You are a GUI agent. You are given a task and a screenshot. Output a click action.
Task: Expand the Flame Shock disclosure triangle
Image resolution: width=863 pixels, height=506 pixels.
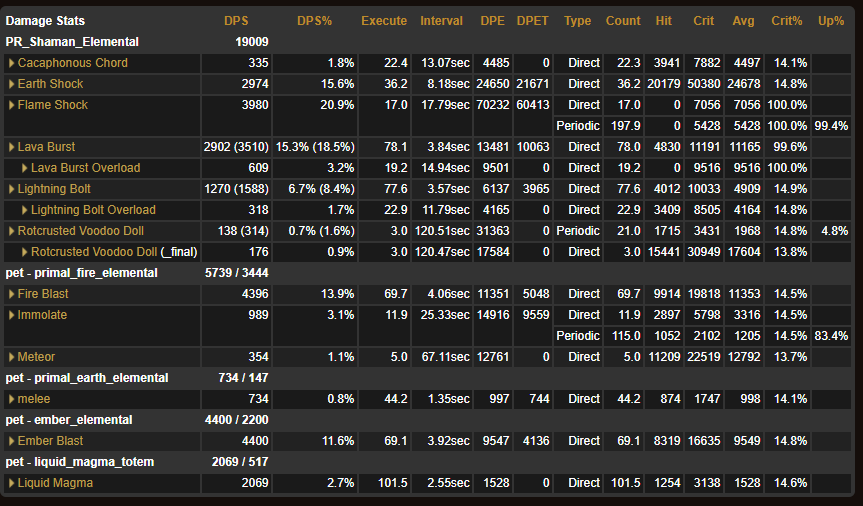tap(12, 105)
